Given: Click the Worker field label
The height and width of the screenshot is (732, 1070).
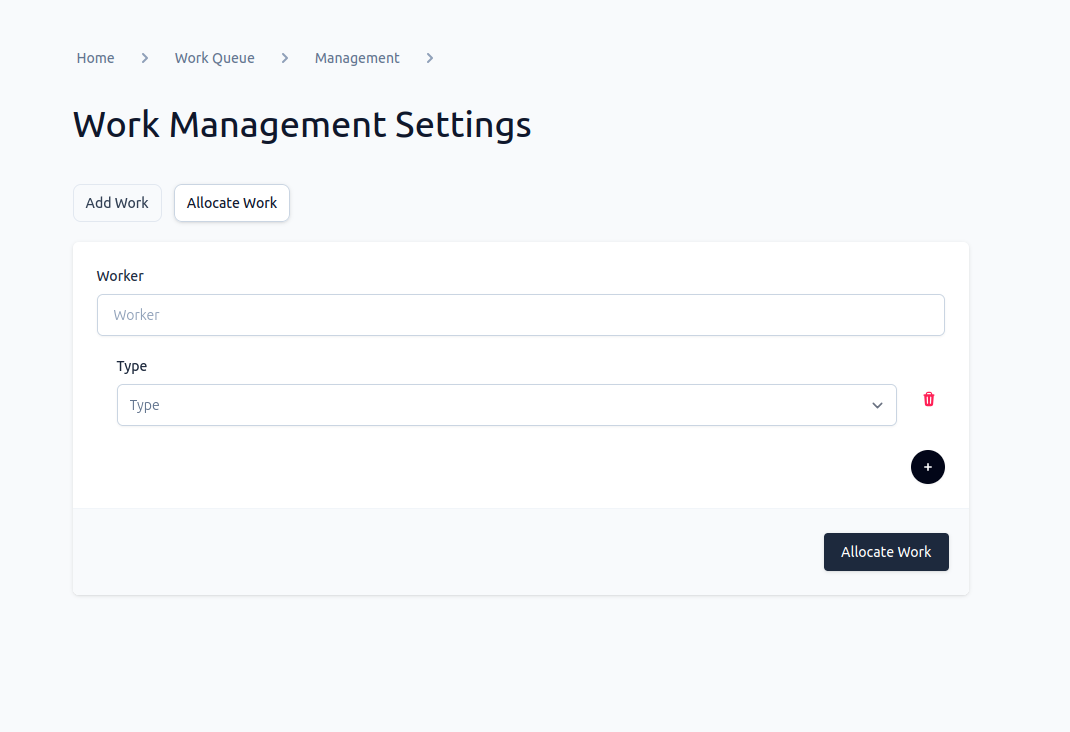Looking at the screenshot, I should [x=120, y=276].
